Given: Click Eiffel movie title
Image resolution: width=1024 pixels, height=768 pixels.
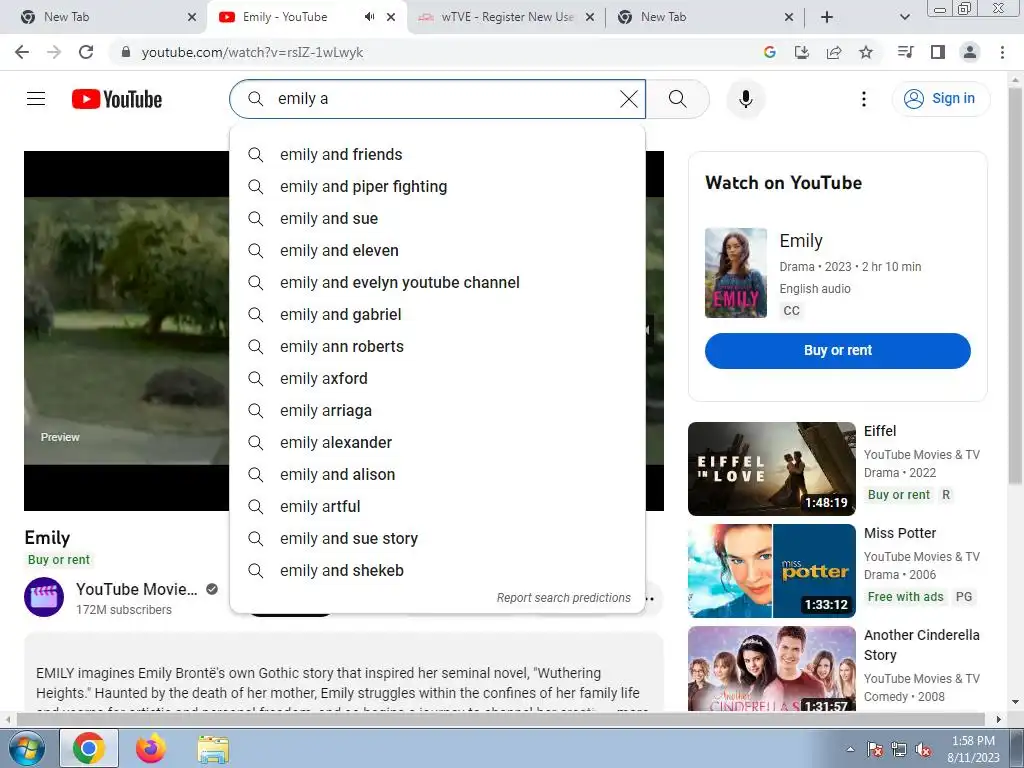Looking at the screenshot, I should (880, 431).
